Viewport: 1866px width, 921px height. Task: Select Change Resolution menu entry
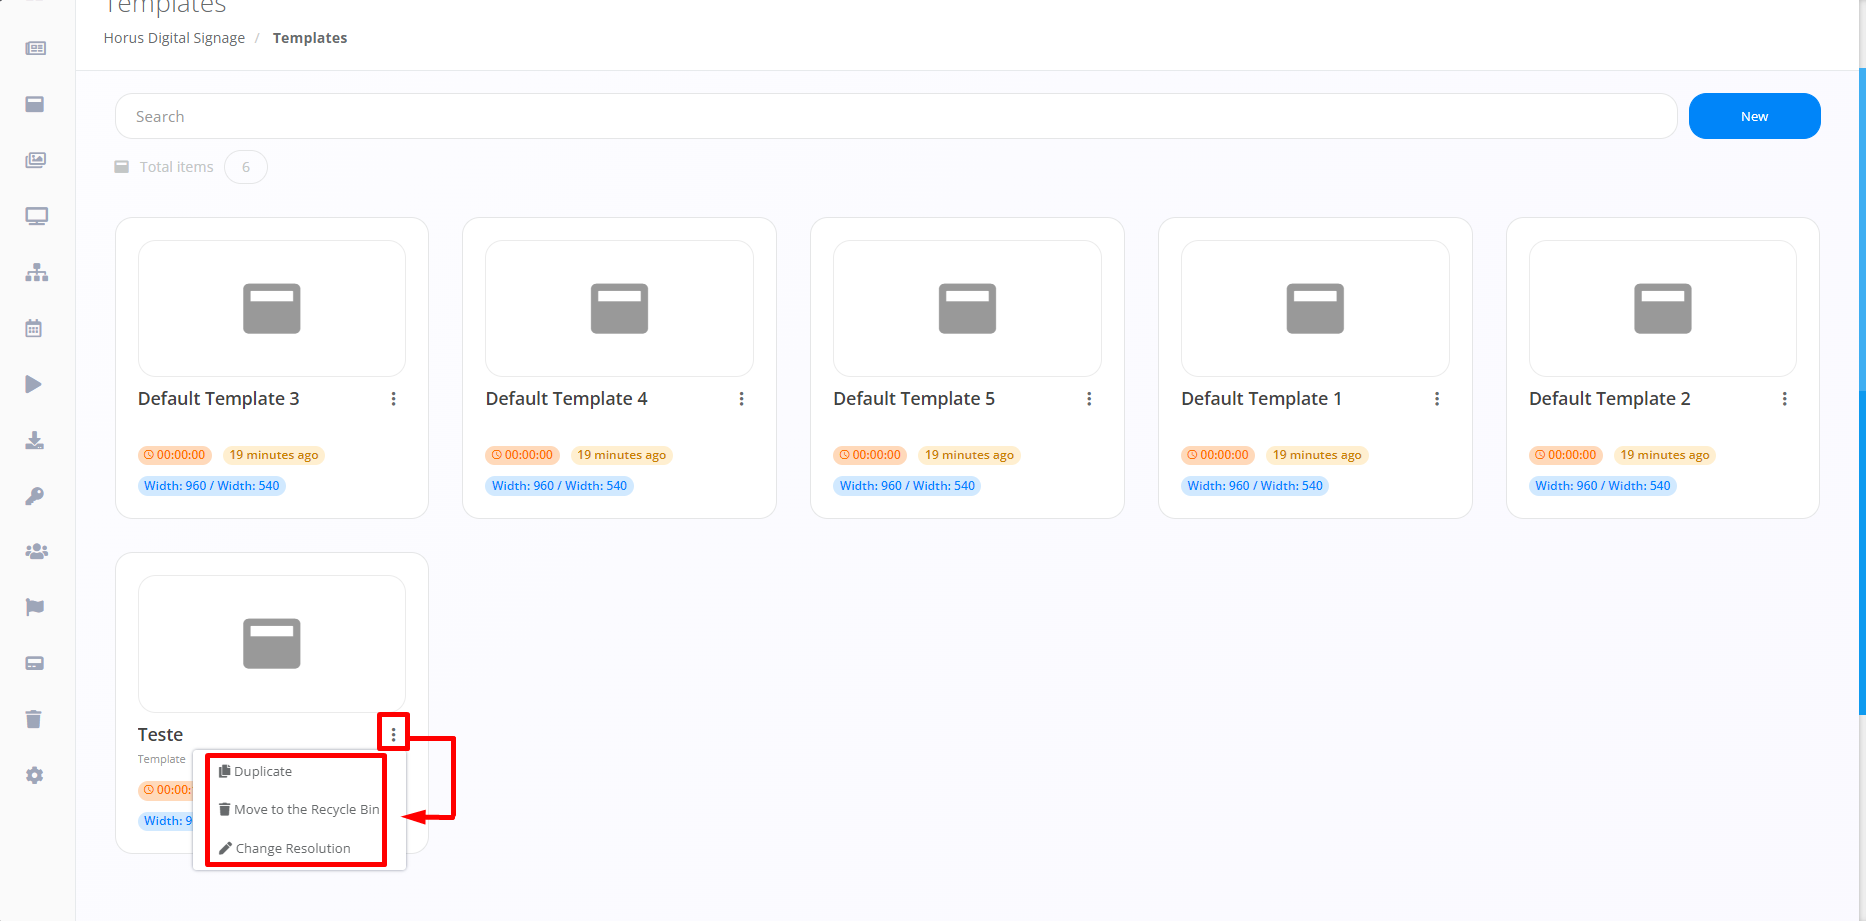pyautogui.click(x=292, y=849)
